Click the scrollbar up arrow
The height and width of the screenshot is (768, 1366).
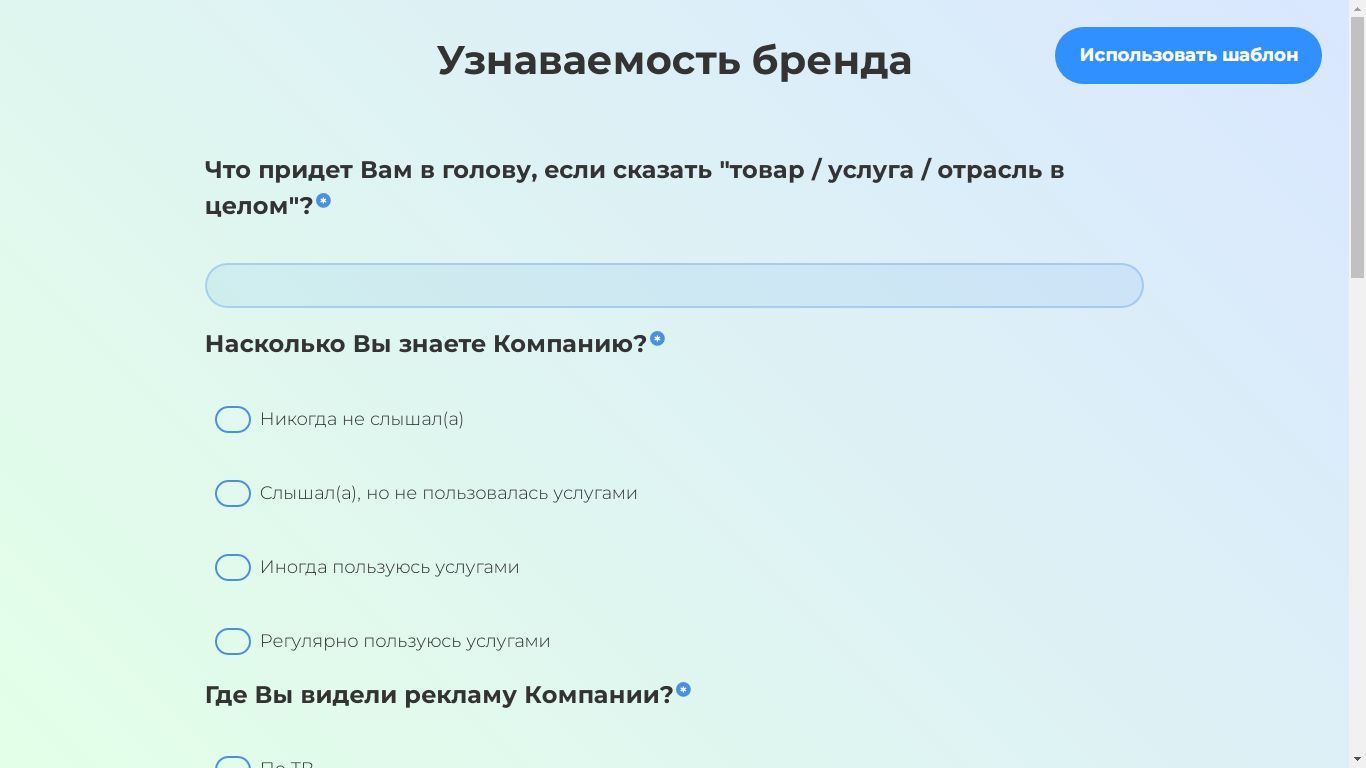[1357, 8]
